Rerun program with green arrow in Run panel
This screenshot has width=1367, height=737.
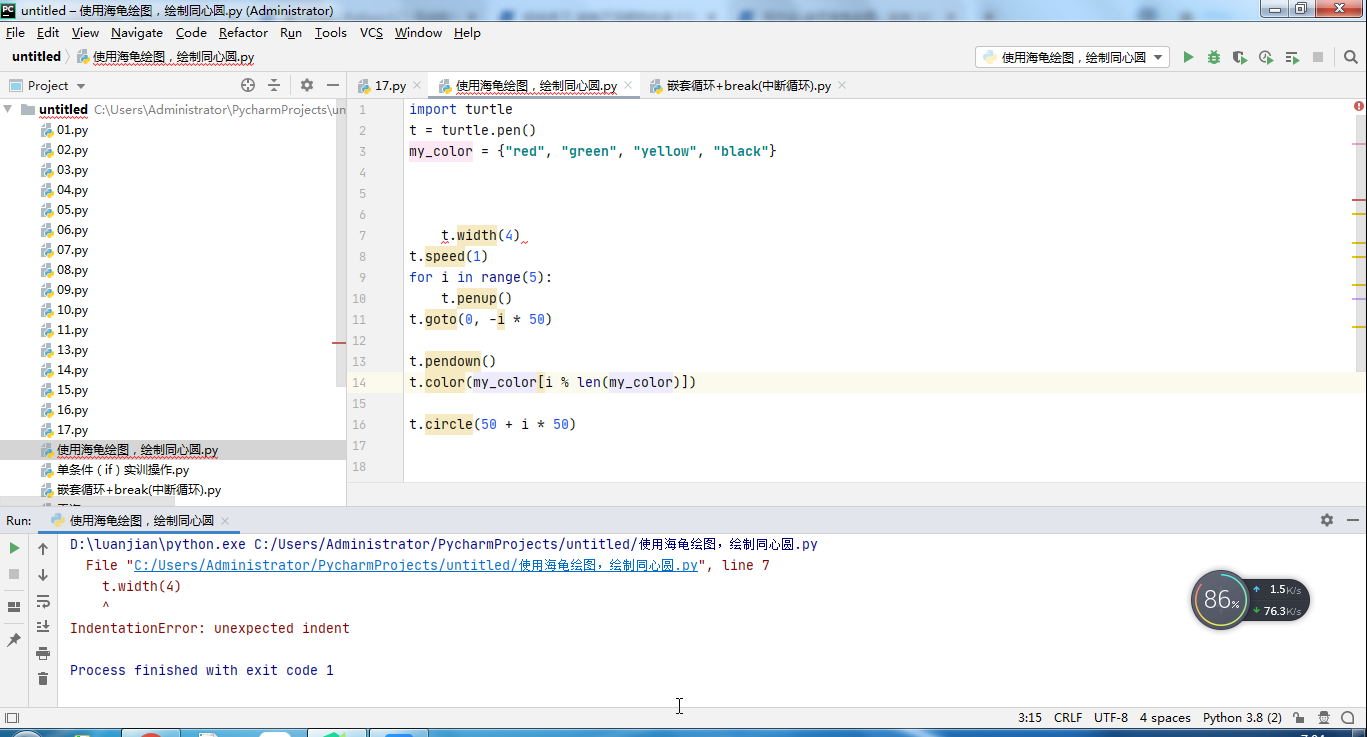(14, 549)
